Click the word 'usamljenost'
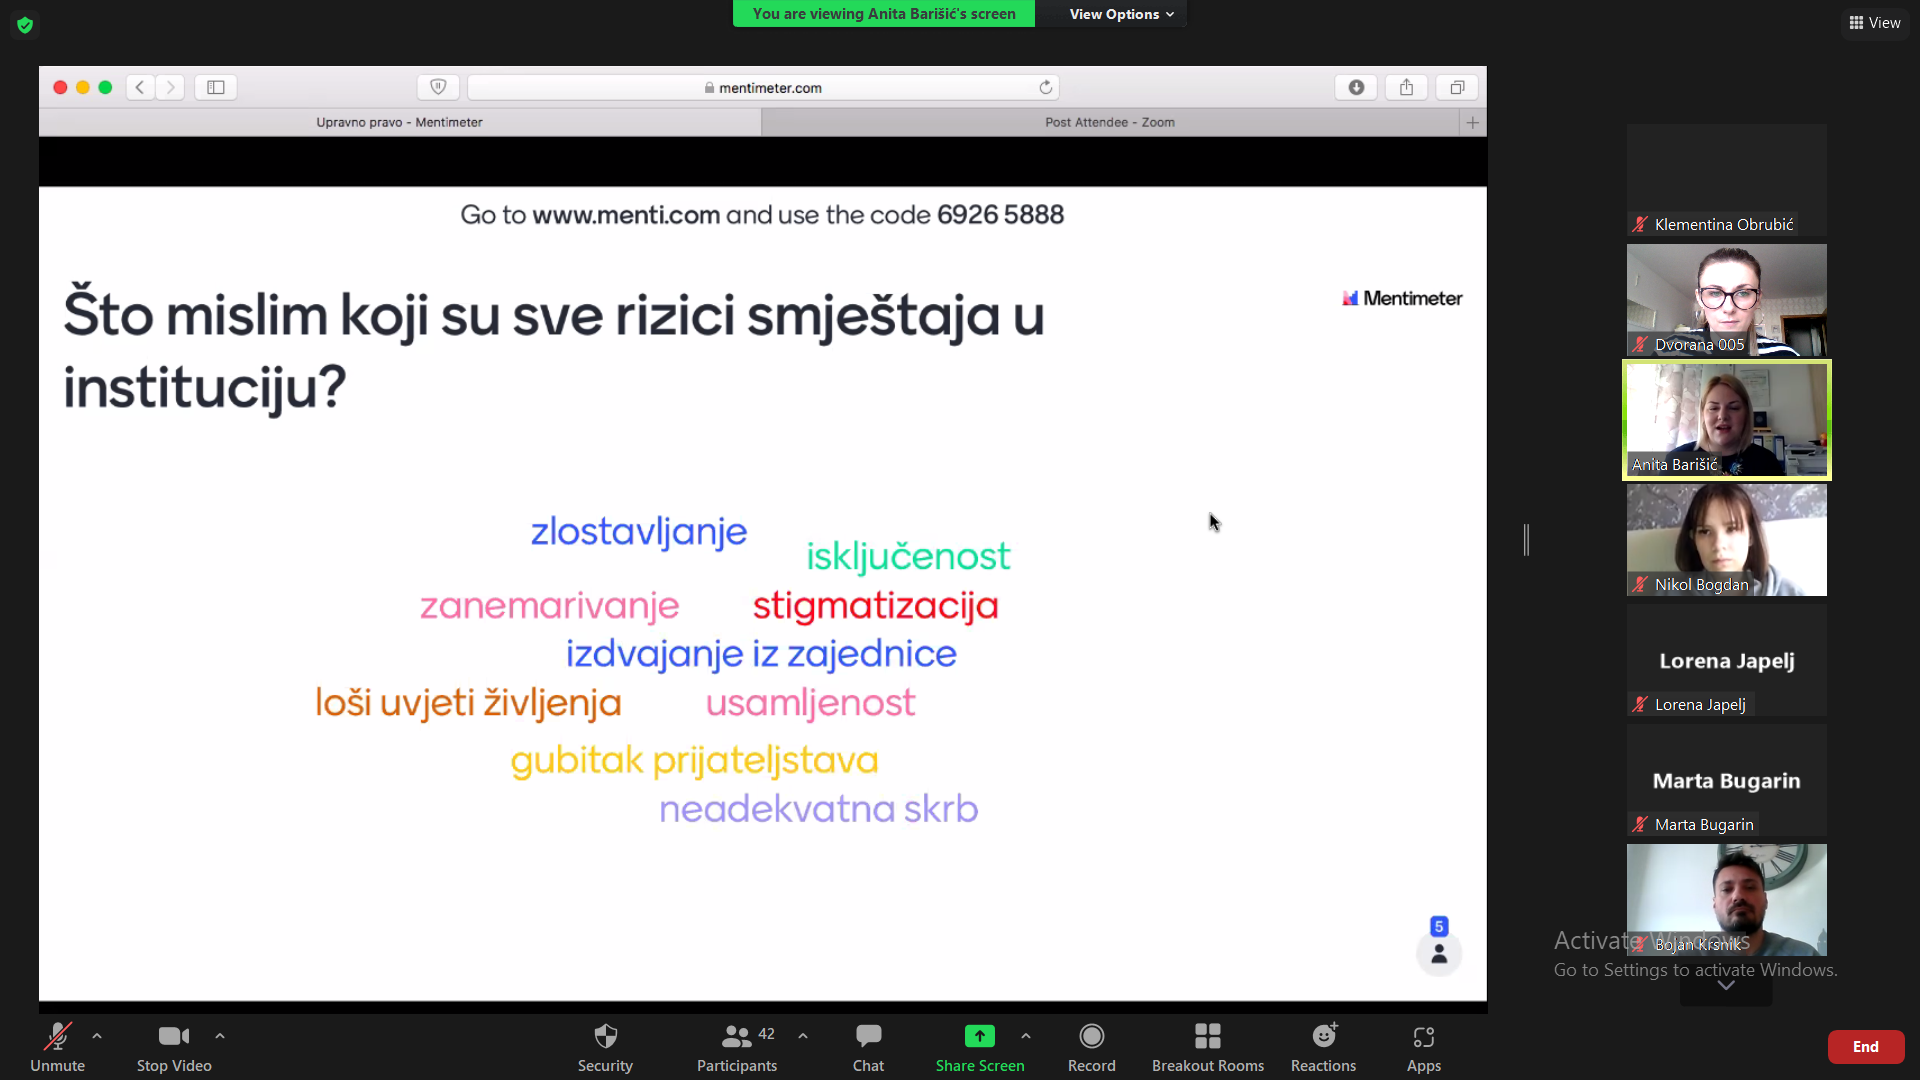The height and width of the screenshot is (1080, 1920). click(810, 703)
